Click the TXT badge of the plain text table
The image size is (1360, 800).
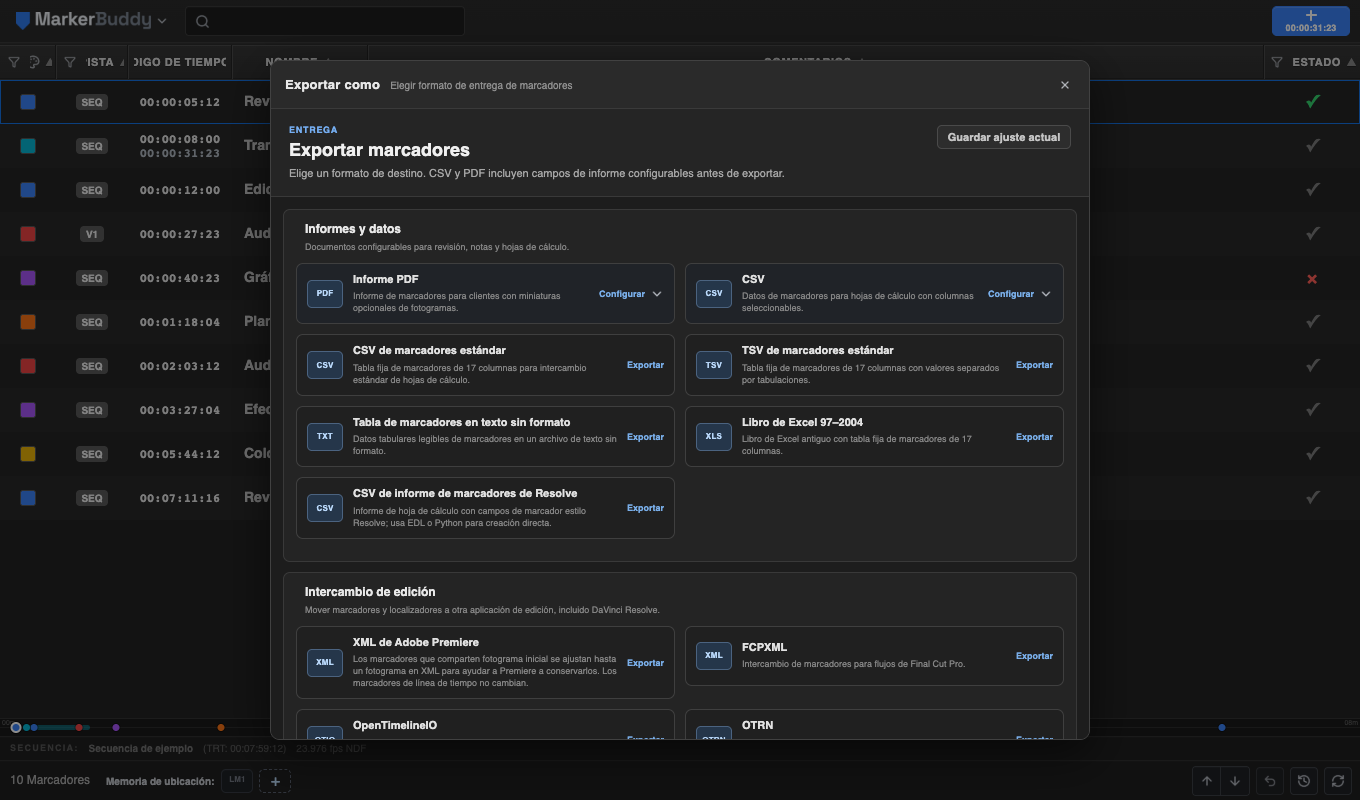[x=325, y=437]
